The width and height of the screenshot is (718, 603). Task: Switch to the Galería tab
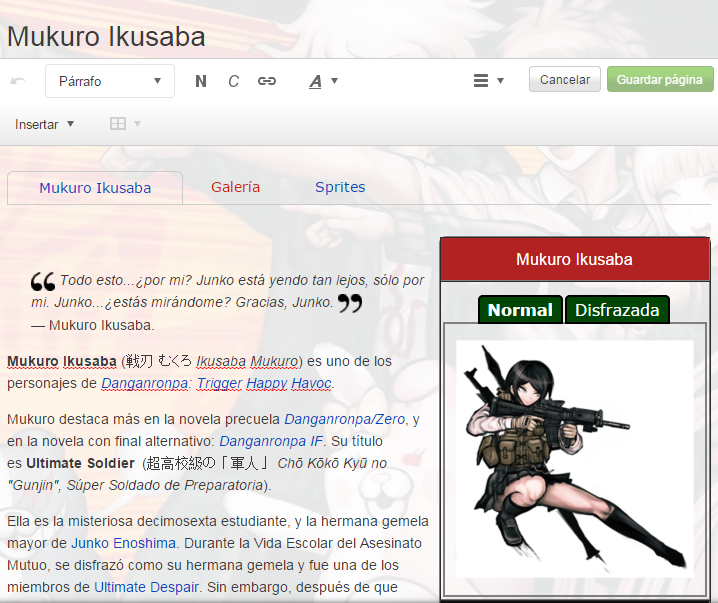tap(235, 187)
